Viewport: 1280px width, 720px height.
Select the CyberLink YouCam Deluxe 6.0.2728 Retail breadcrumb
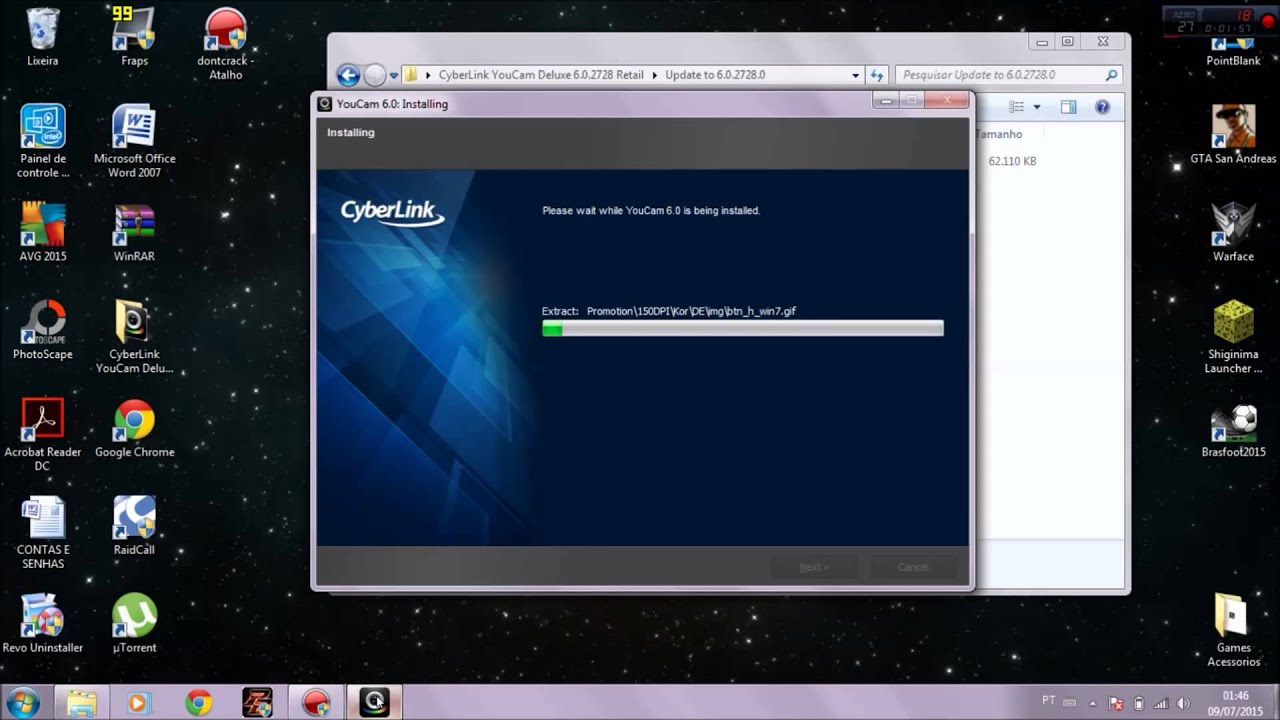click(541, 75)
